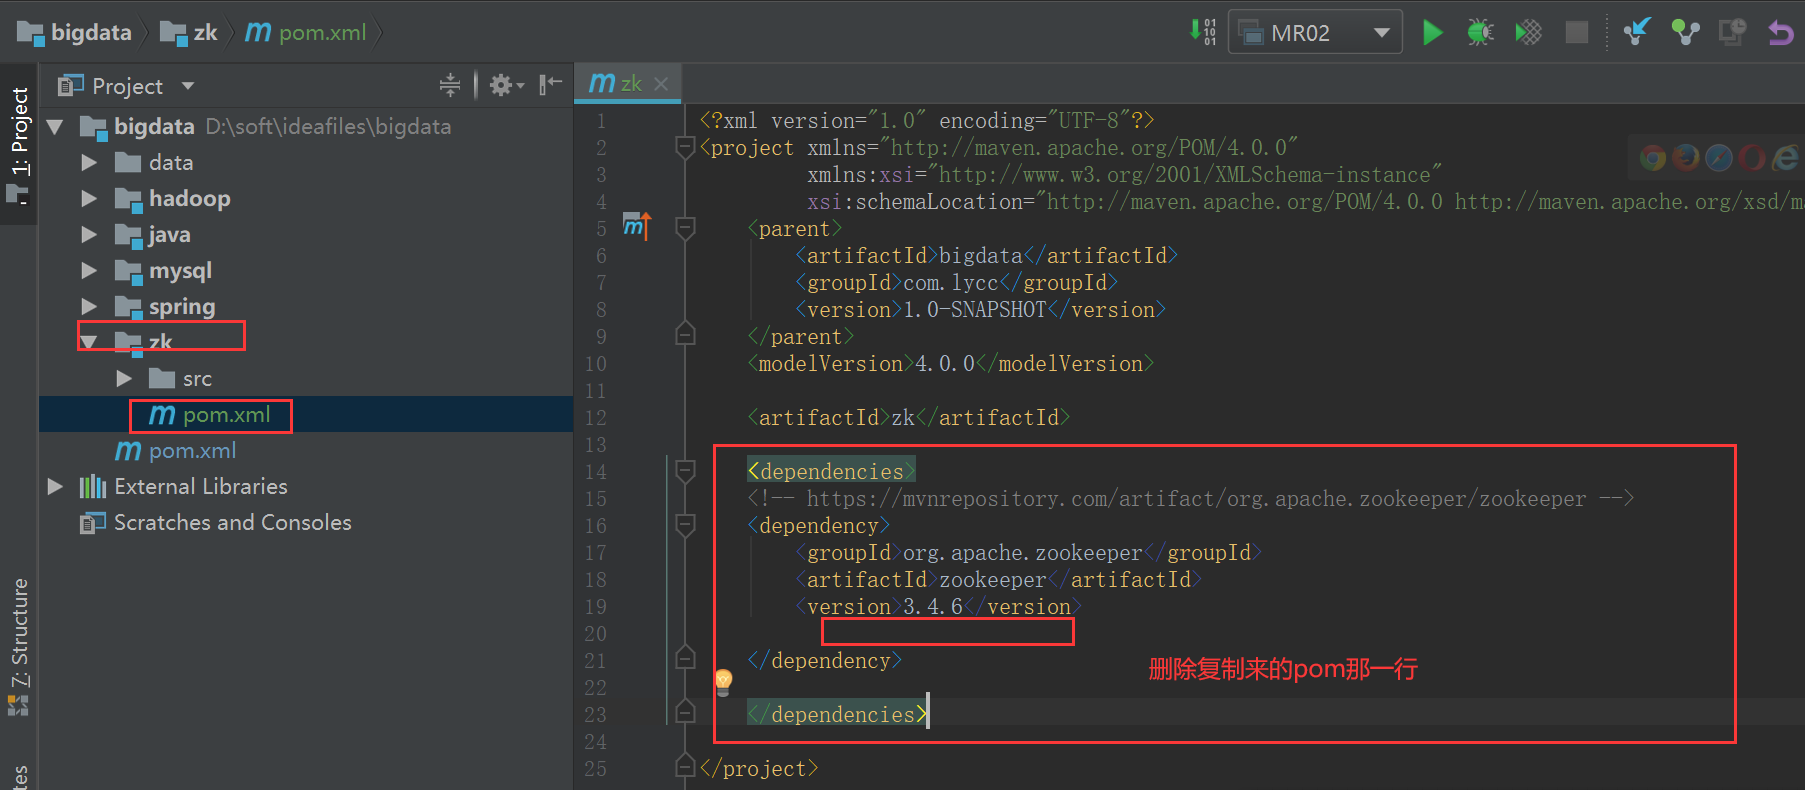This screenshot has width=1805, height=790.
Task: Click fold marker at closing parent line 9
Action: 685,334
